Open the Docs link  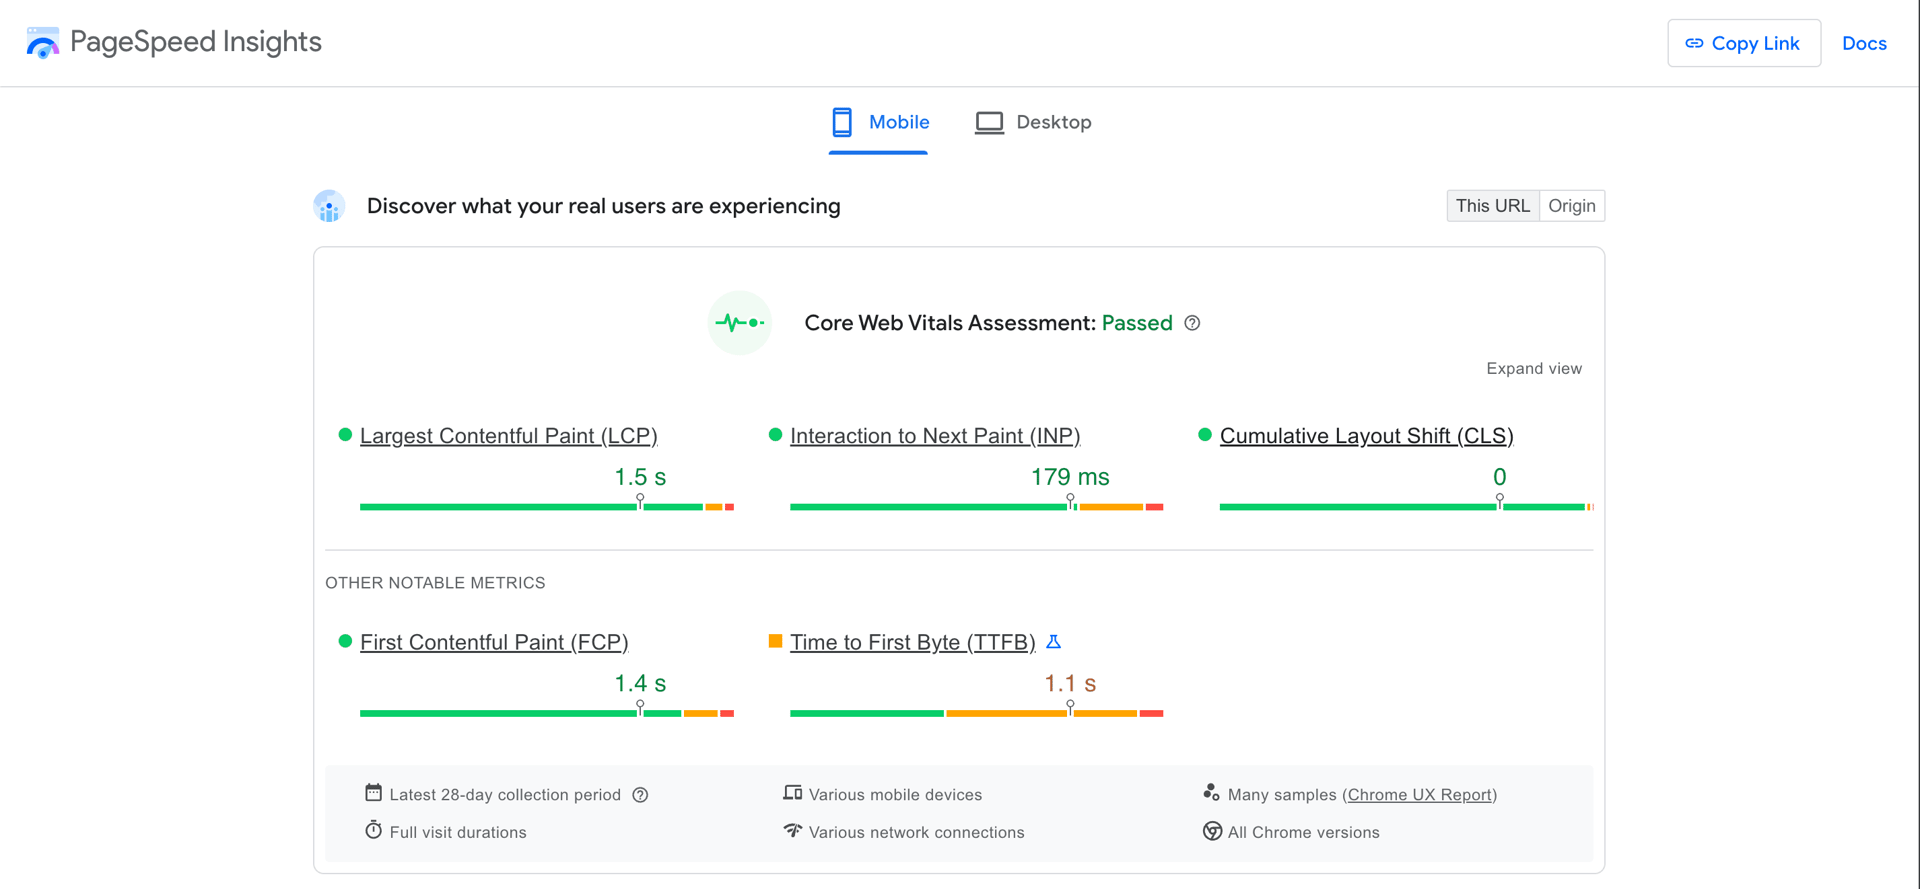tap(1864, 43)
